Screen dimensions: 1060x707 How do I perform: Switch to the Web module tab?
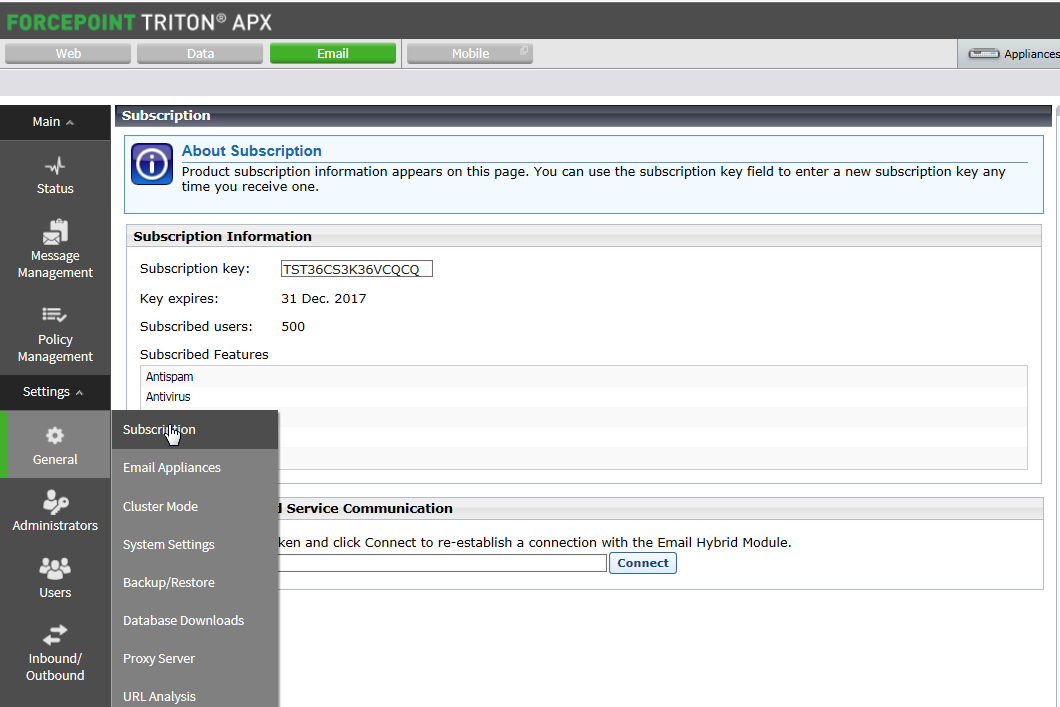click(x=68, y=53)
